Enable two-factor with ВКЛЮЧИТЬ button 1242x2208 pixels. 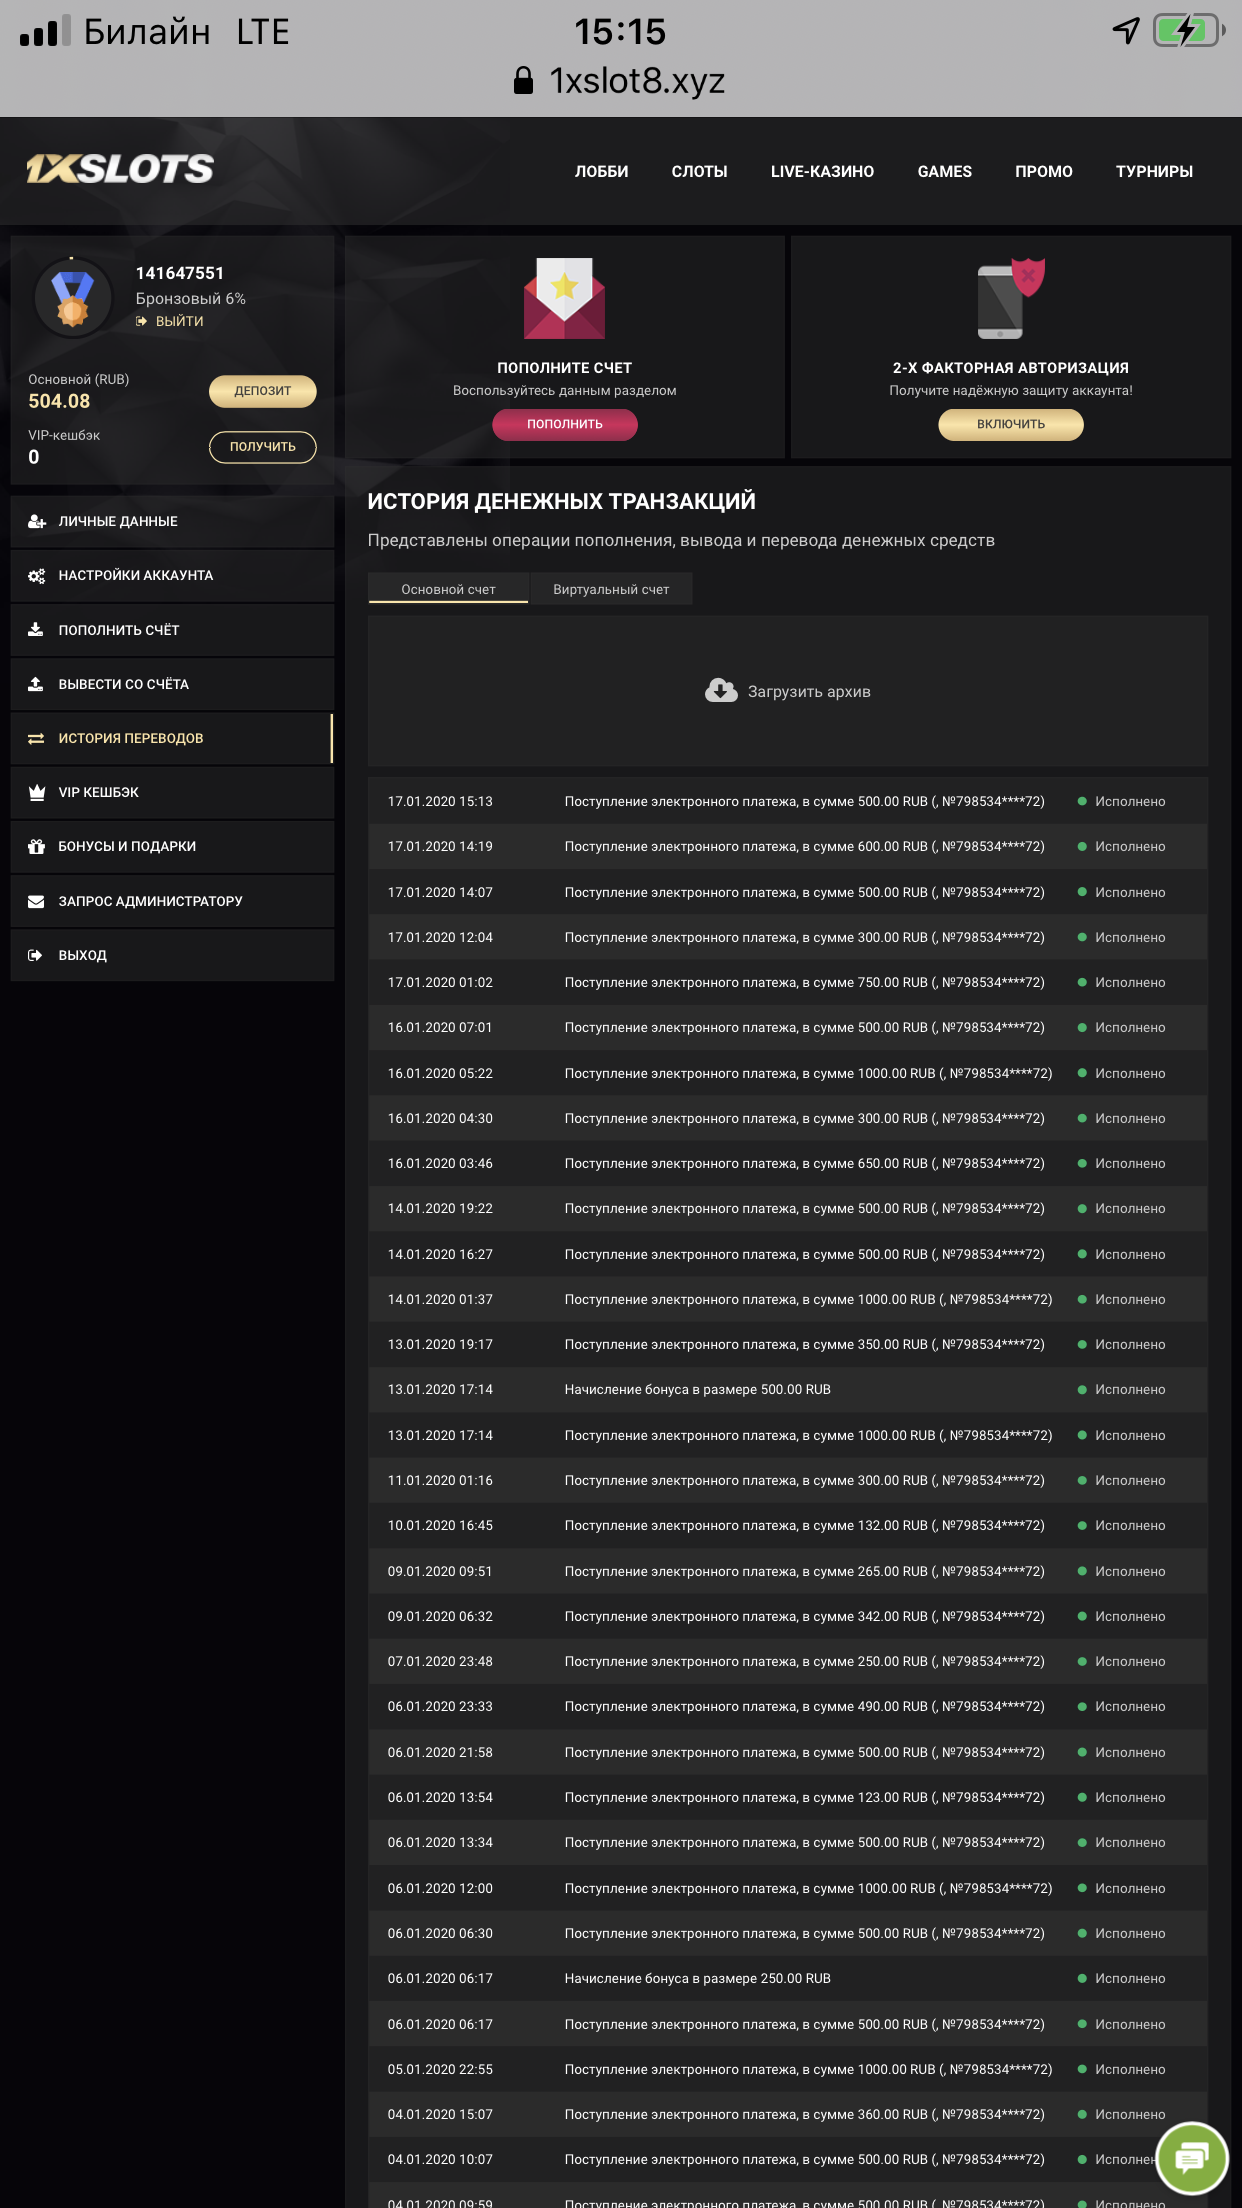click(1010, 424)
